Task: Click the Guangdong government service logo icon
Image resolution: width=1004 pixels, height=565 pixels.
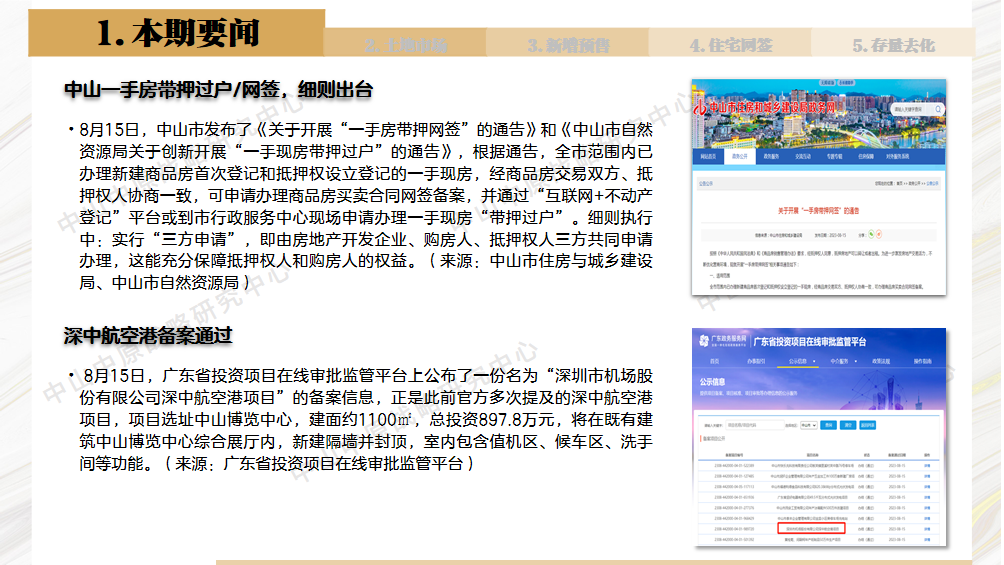Action: 703,340
